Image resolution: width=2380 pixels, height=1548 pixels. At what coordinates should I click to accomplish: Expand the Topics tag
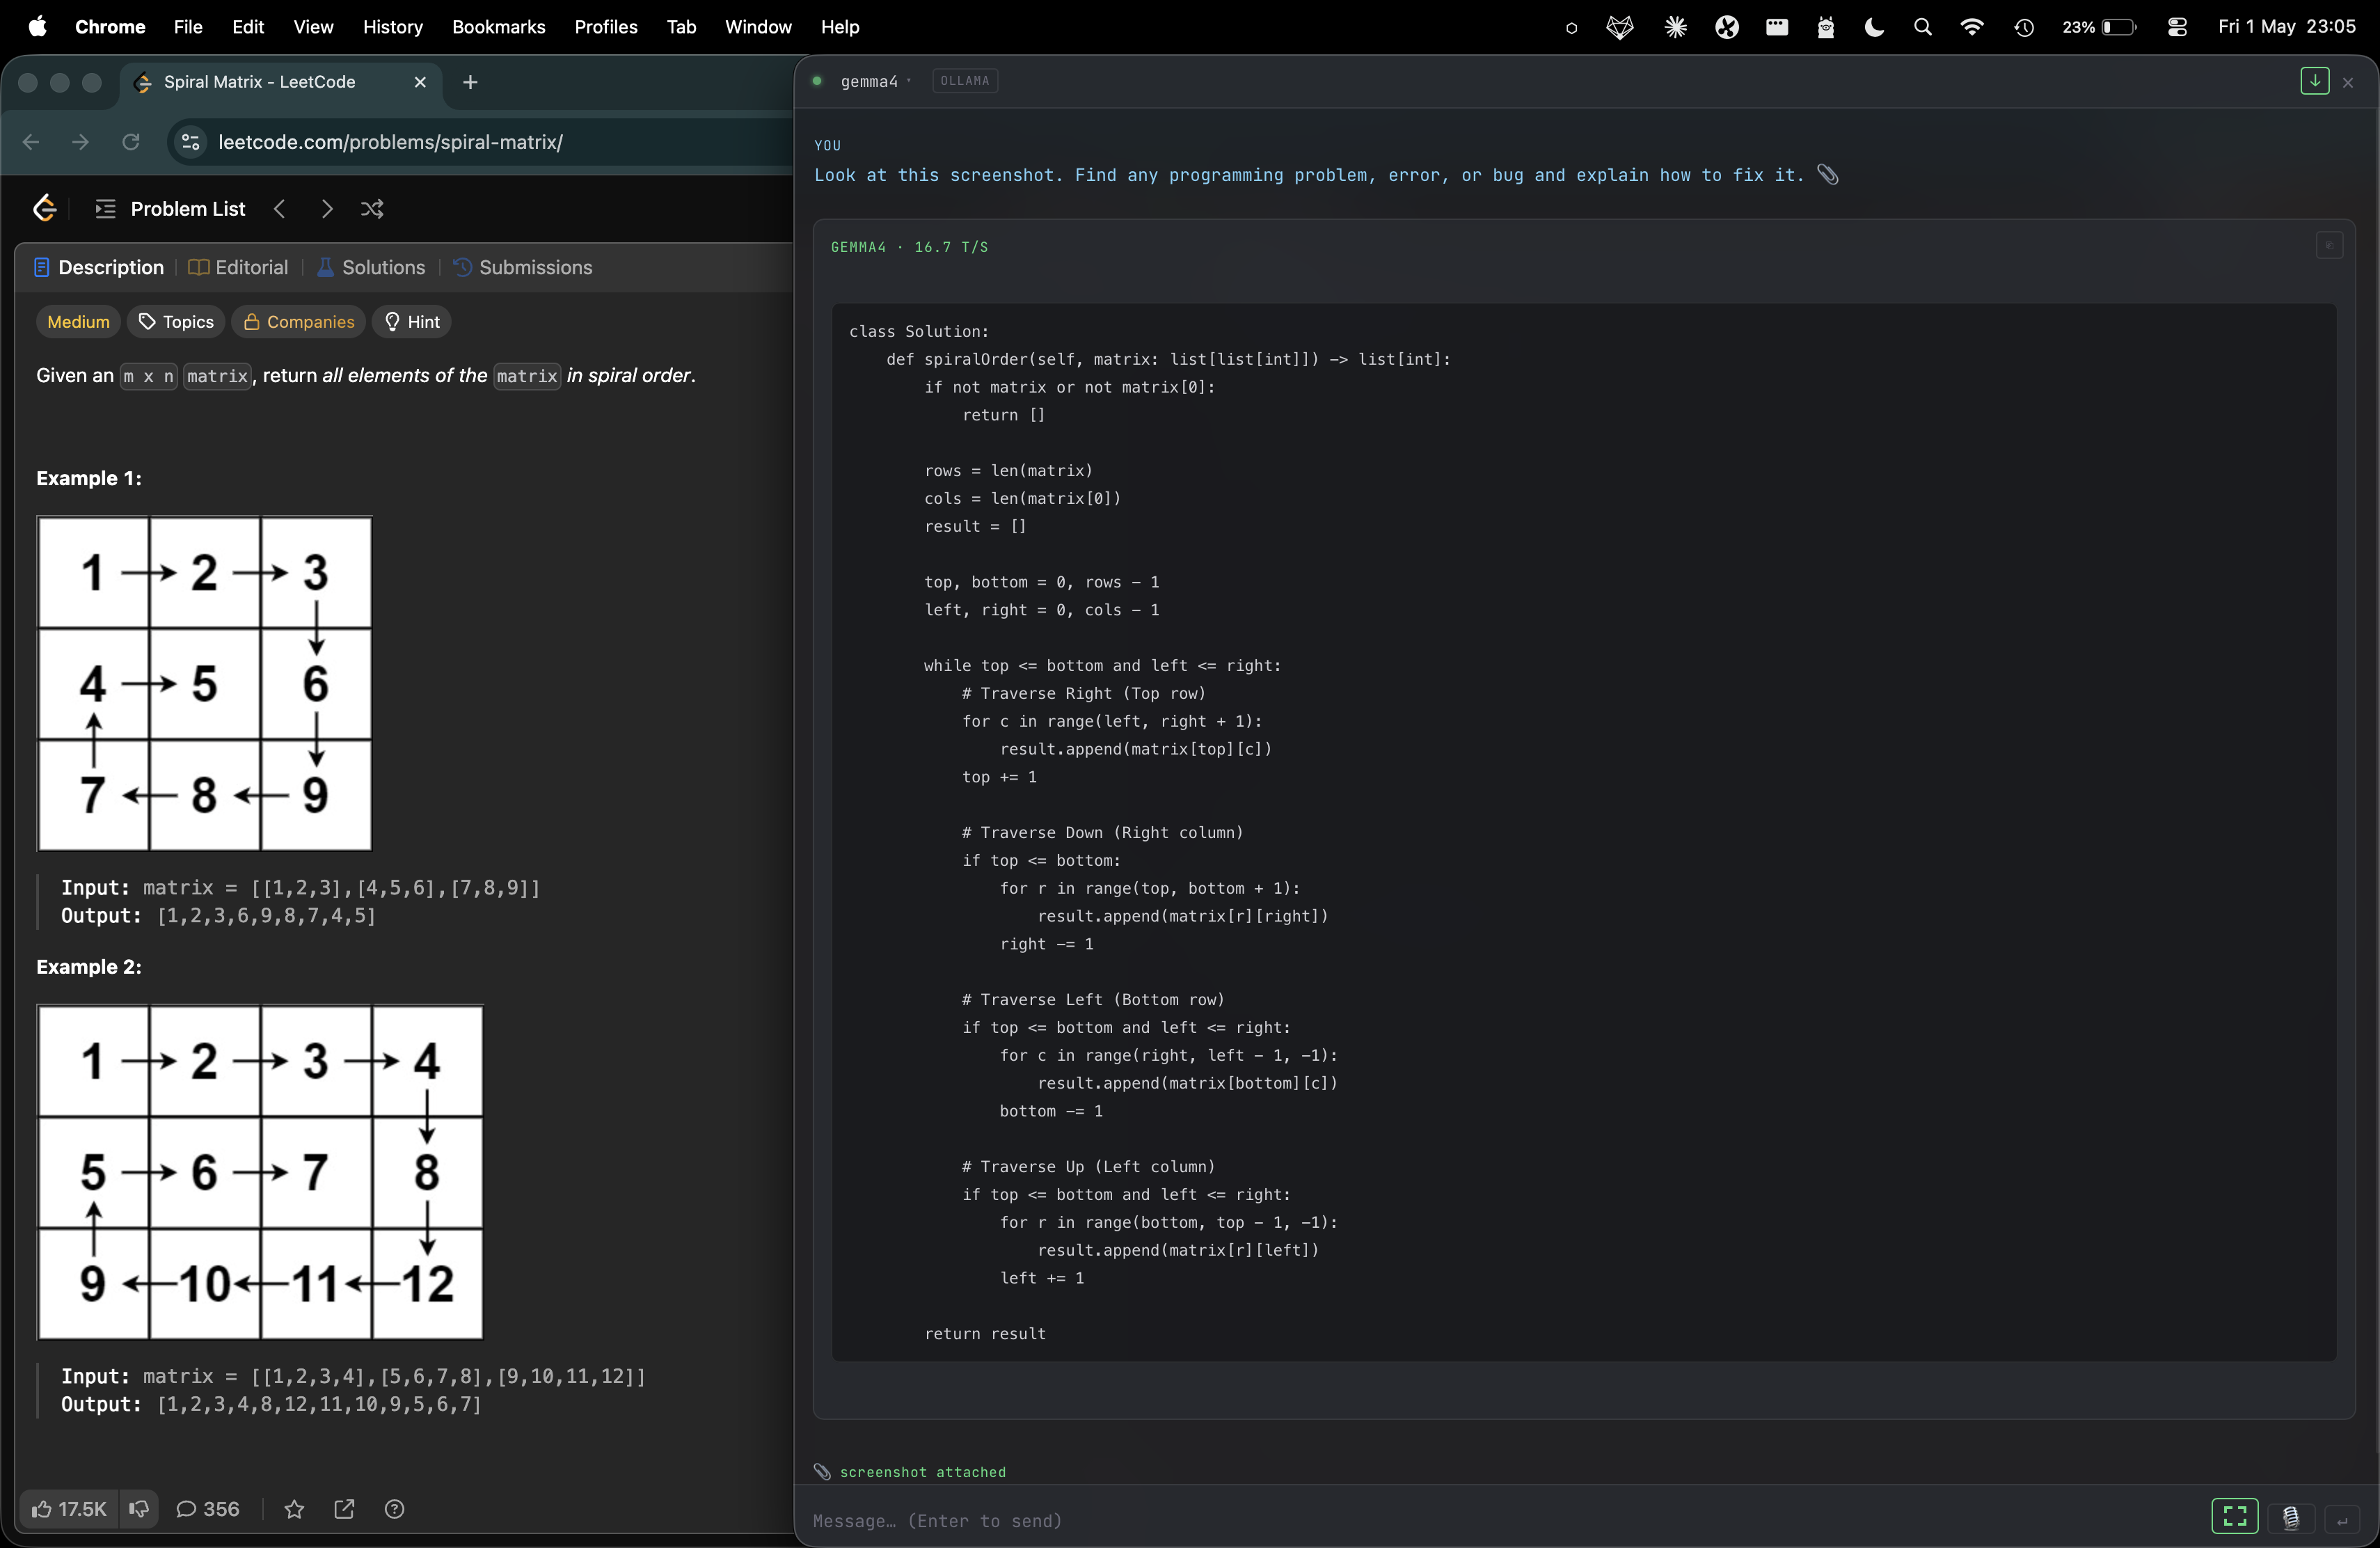click(176, 321)
